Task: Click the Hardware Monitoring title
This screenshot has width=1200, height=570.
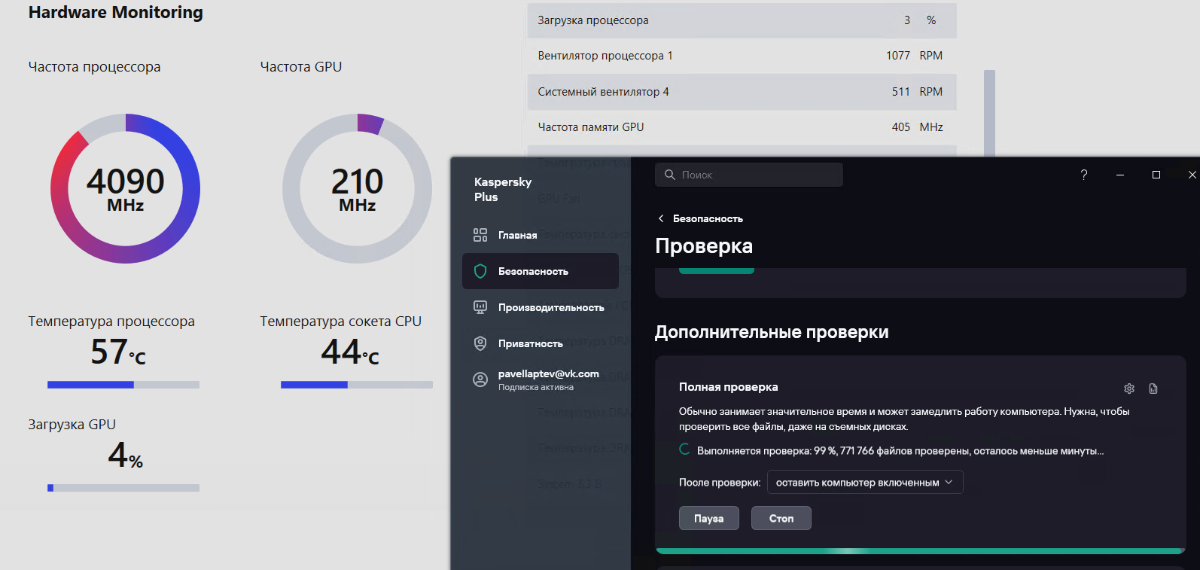Action: point(115,13)
